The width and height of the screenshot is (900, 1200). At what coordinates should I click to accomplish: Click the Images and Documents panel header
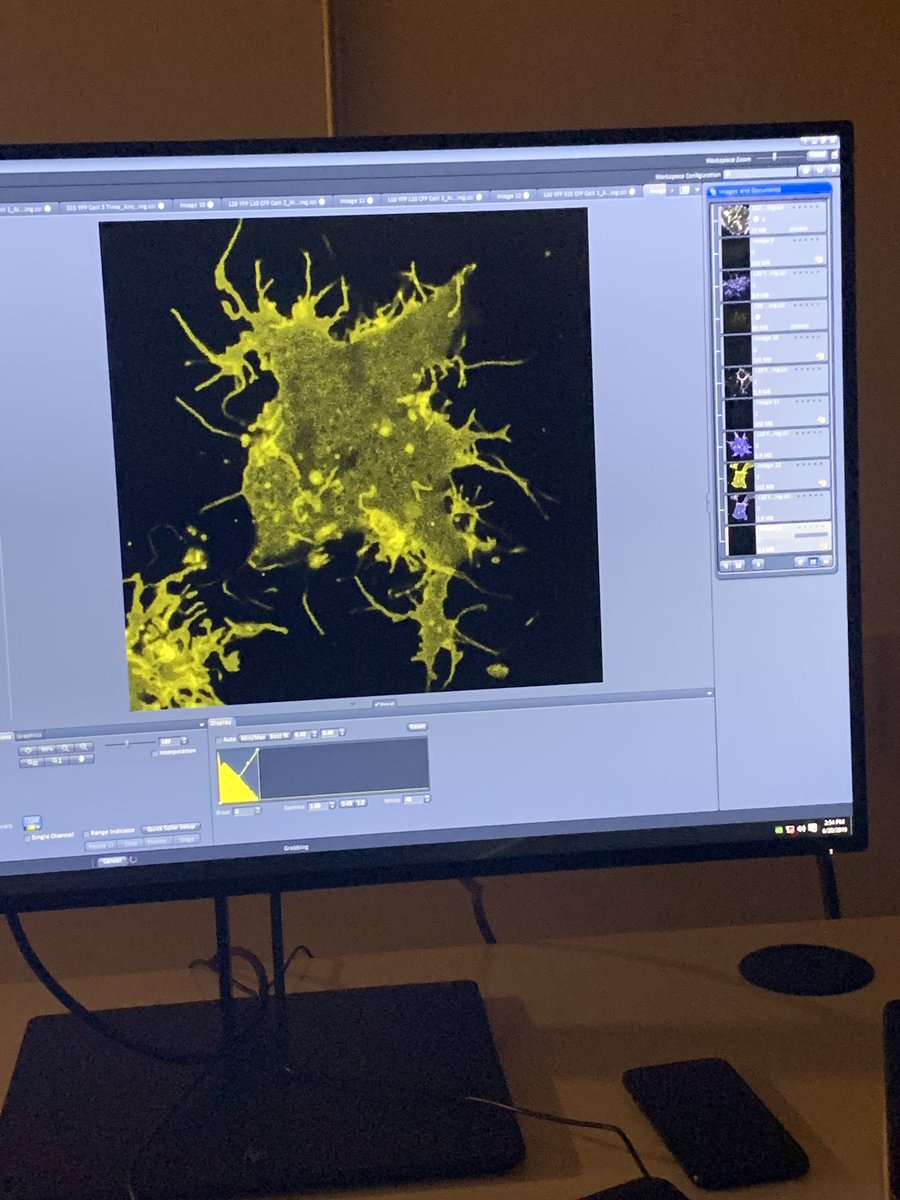[x=769, y=190]
